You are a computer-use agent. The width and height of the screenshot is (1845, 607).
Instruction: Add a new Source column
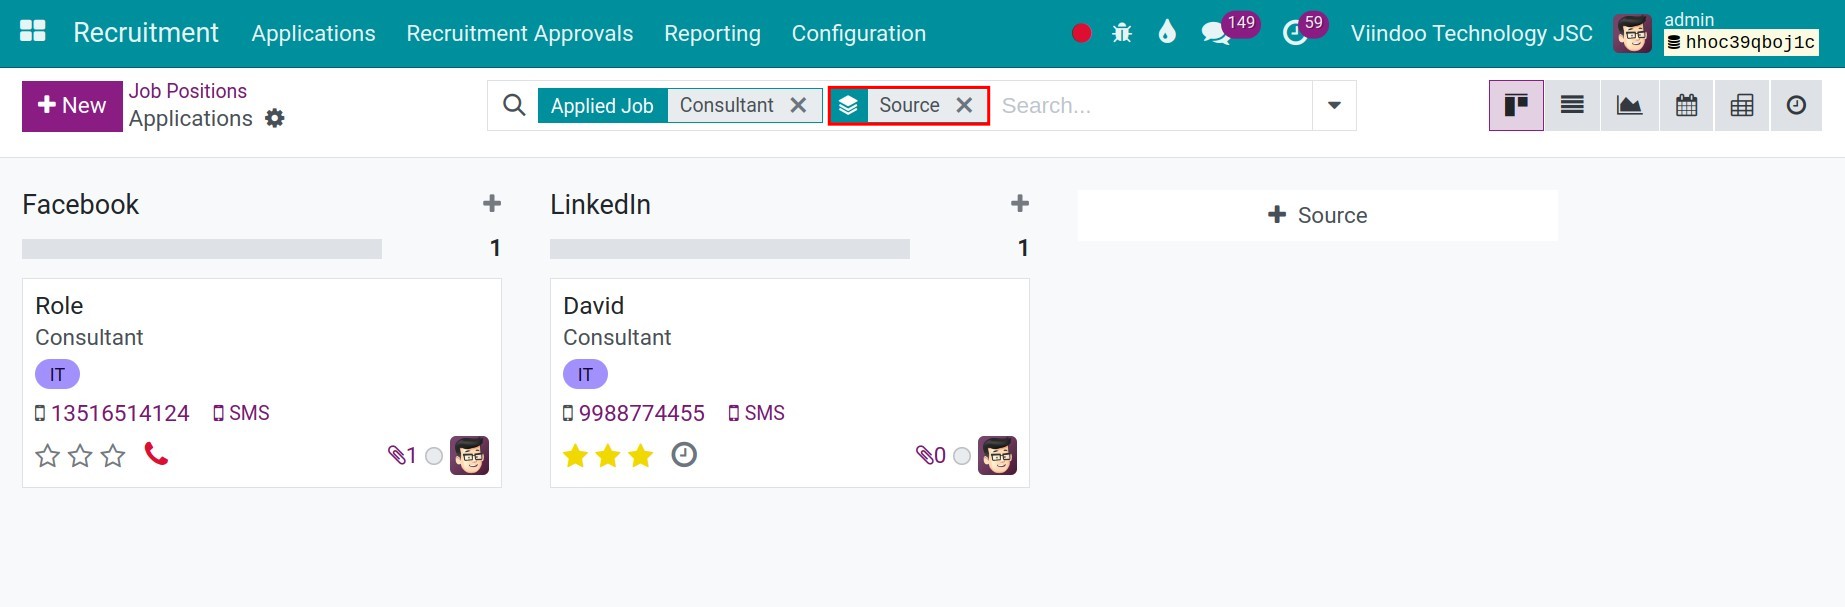pos(1317,215)
